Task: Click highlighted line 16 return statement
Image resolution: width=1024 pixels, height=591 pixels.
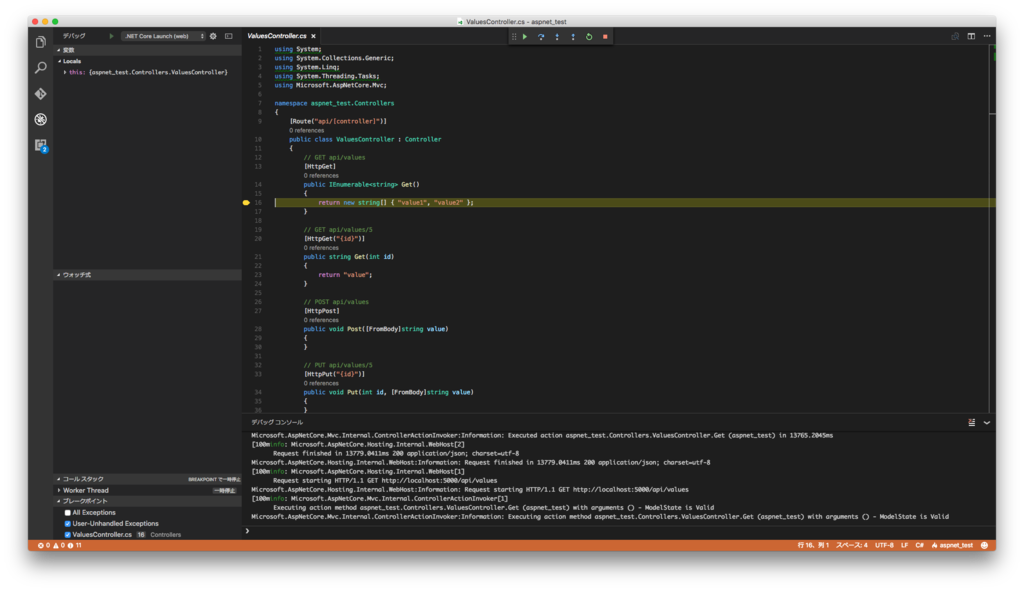Action: [396, 202]
